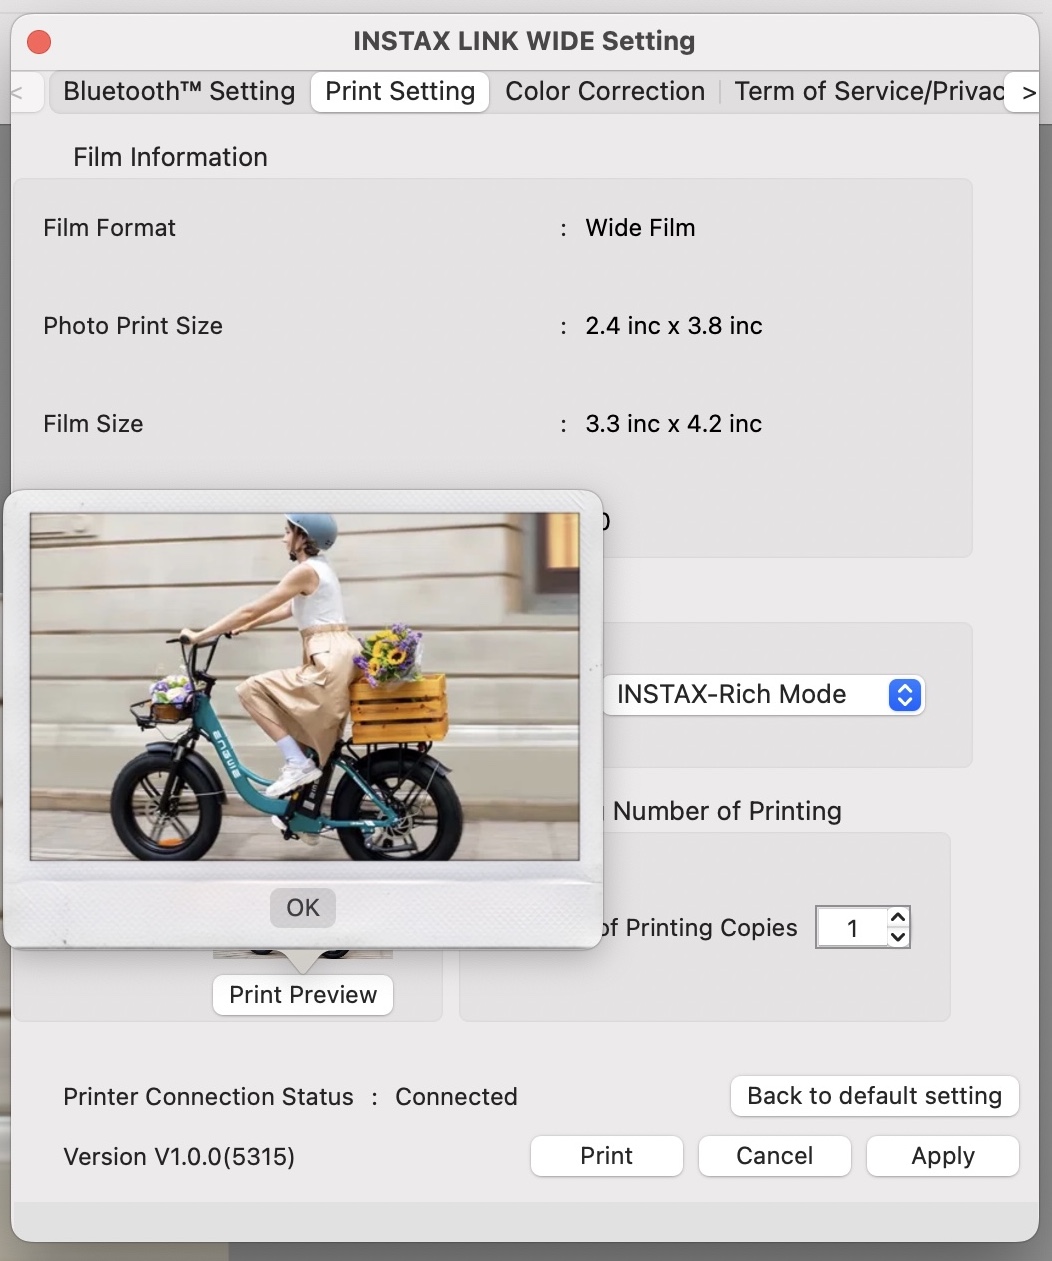
Task: Switch to the Bluetooth Setting tab
Action: (179, 92)
